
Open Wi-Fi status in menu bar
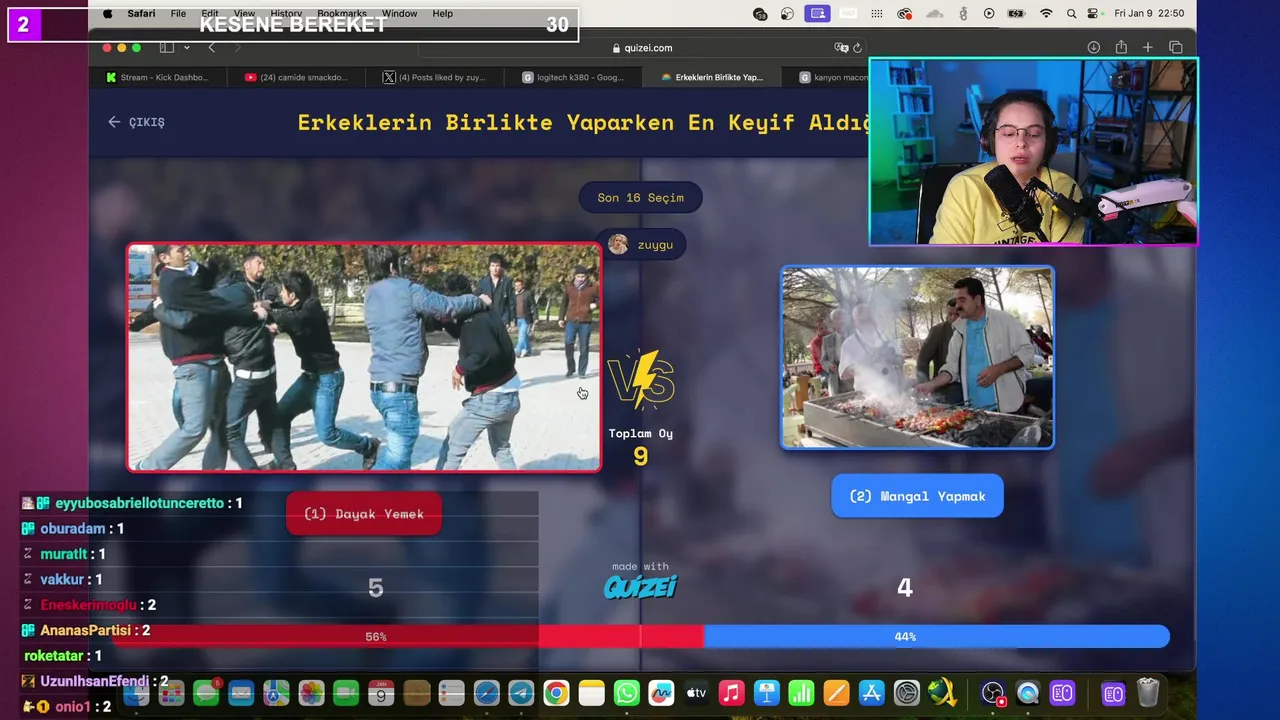[1046, 14]
